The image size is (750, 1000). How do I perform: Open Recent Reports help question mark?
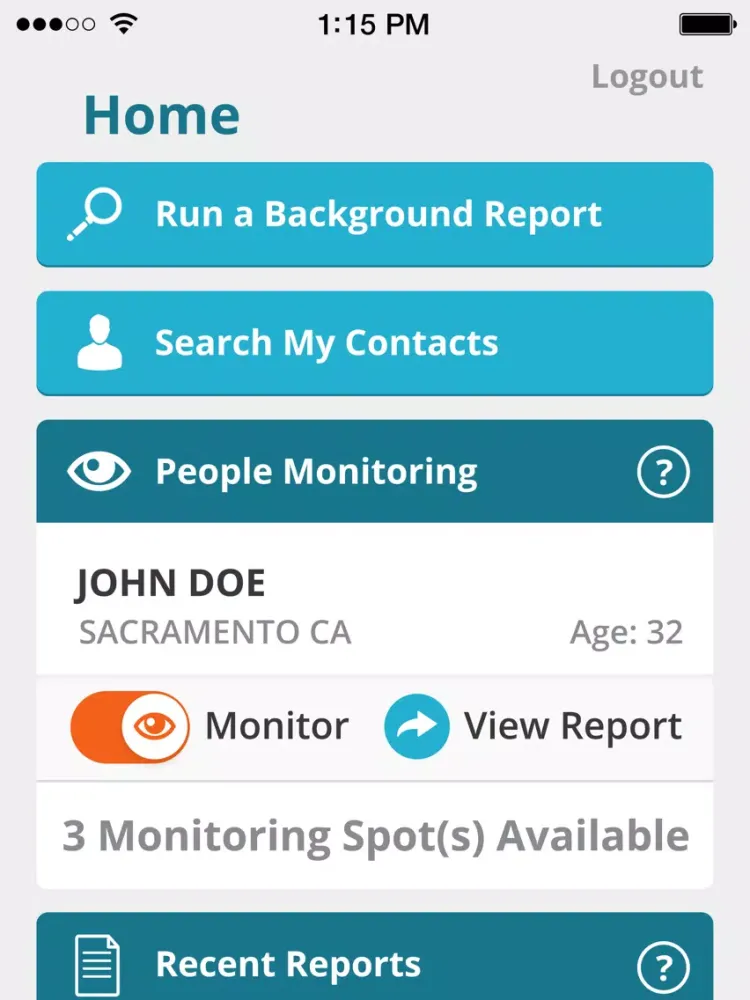pyautogui.click(x=663, y=967)
